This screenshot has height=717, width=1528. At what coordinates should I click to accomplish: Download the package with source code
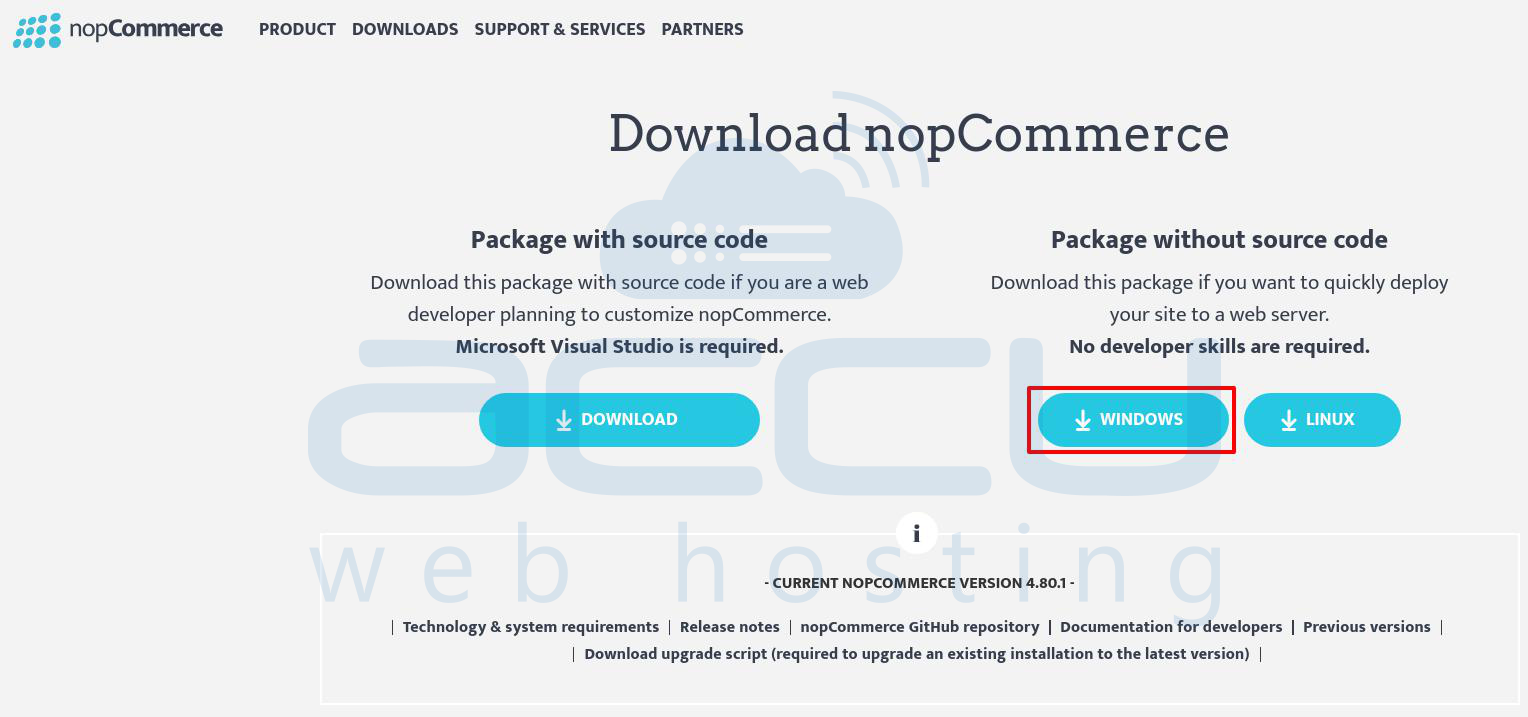click(619, 420)
